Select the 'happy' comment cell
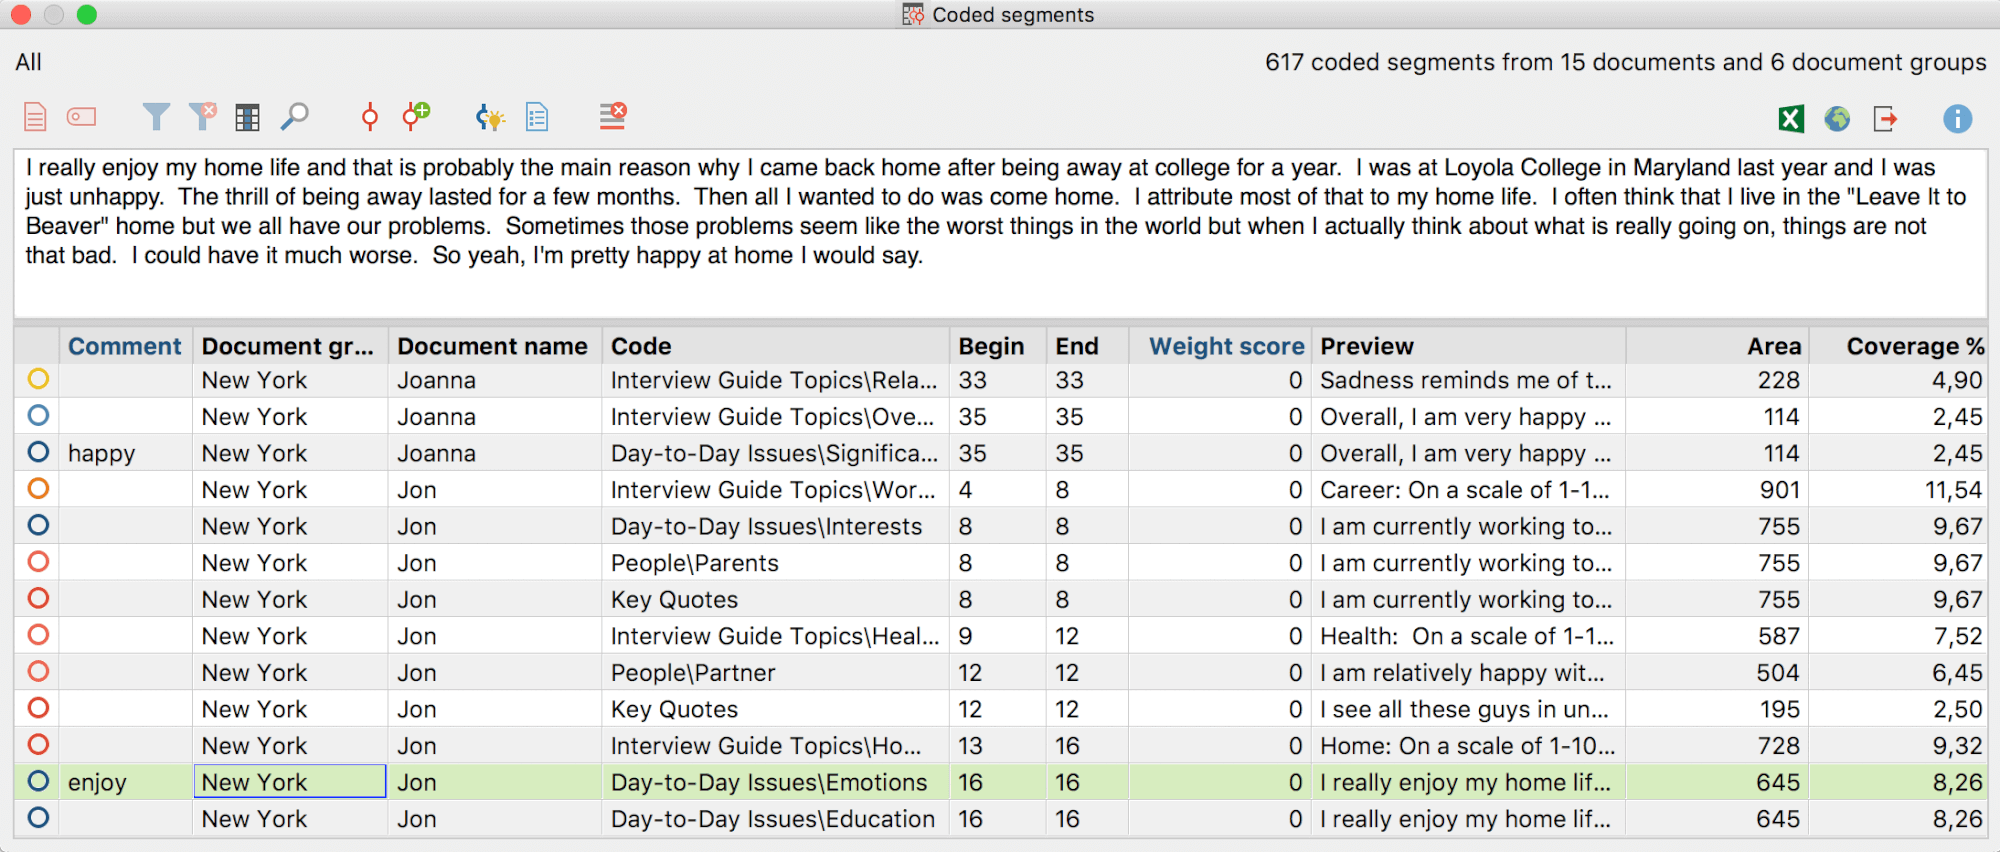The height and width of the screenshot is (852, 2000). (x=125, y=453)
